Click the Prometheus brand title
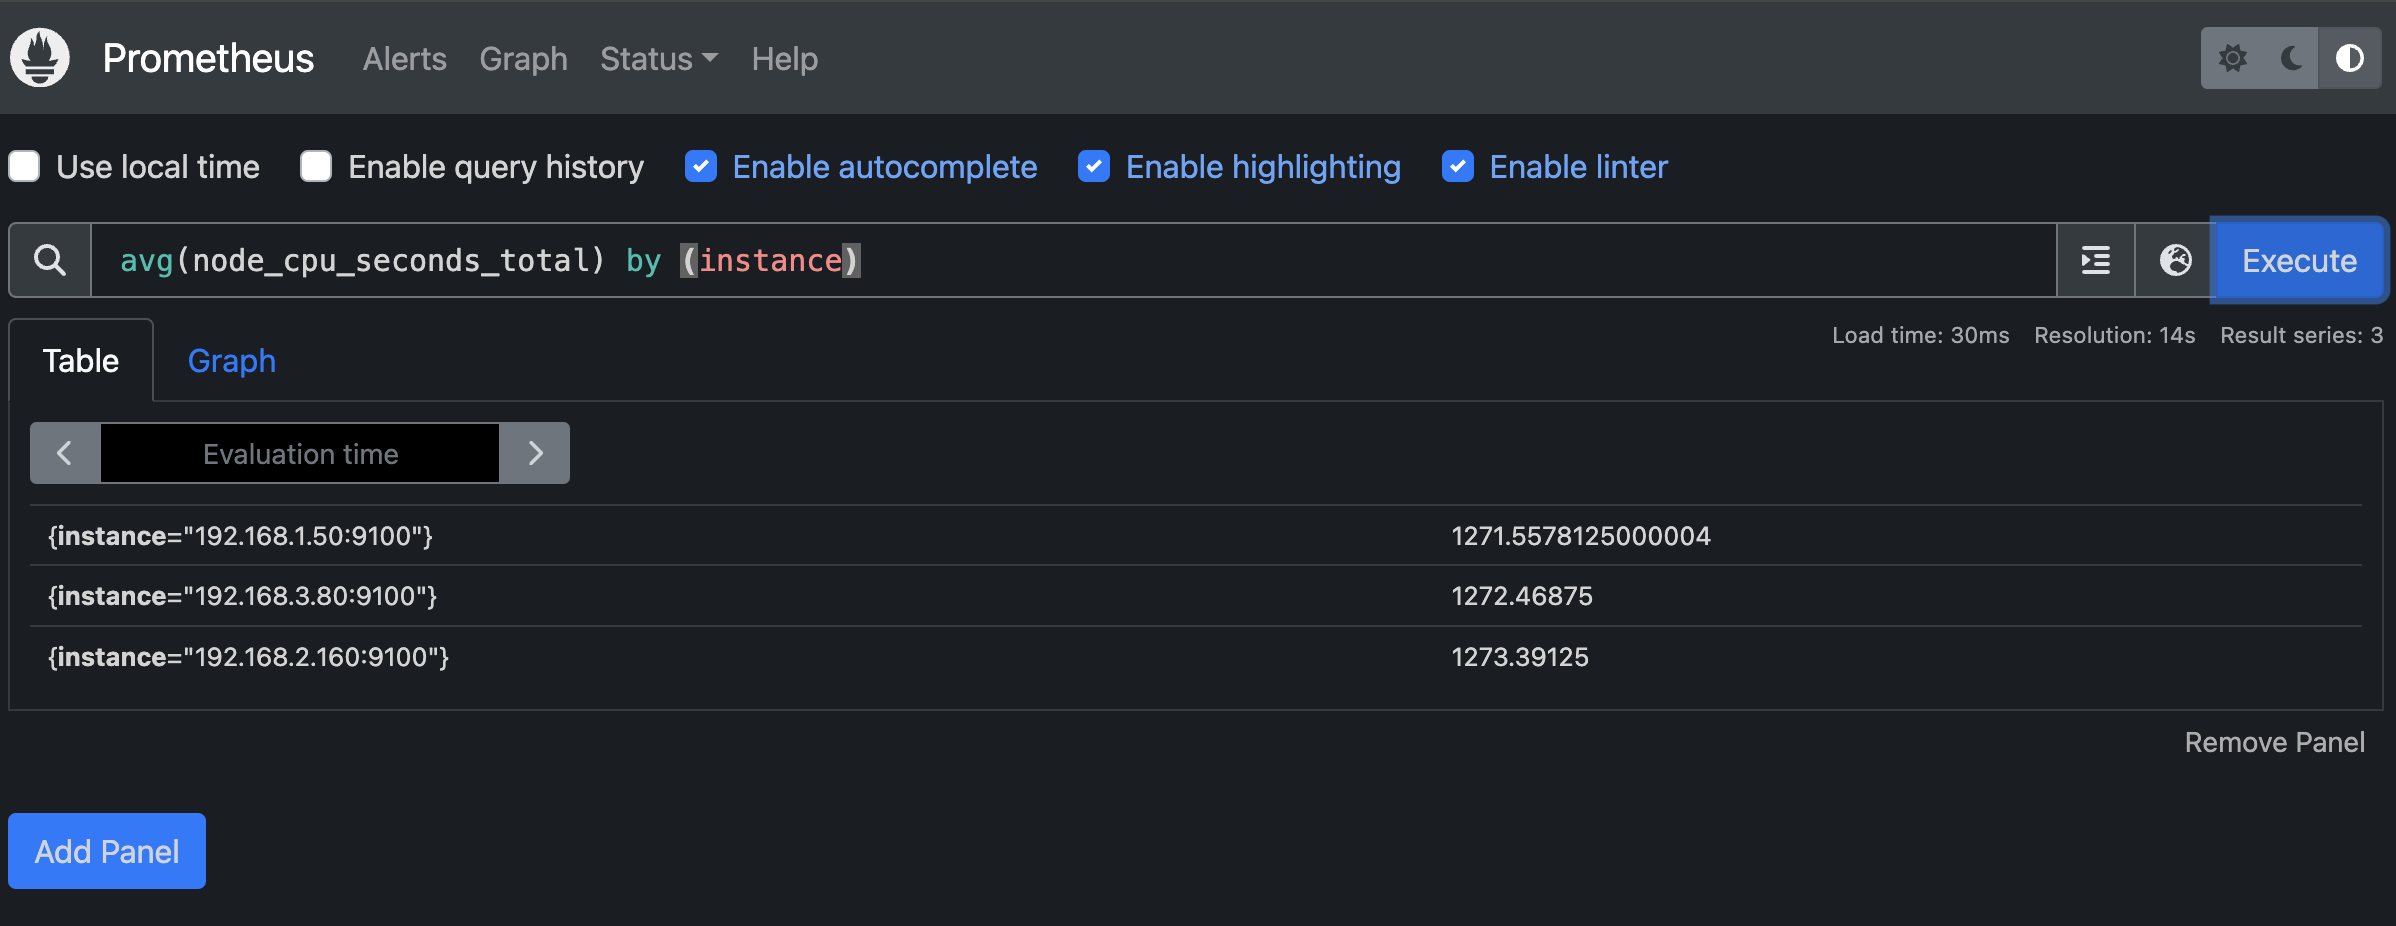The image size is (2396, 926). 208,58
